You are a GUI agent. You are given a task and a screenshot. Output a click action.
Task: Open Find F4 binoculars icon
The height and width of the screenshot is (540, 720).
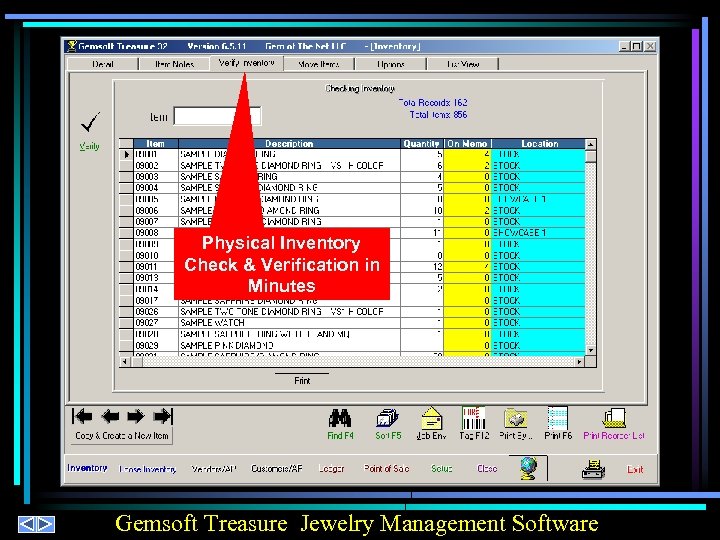click(x=340, y=418)
